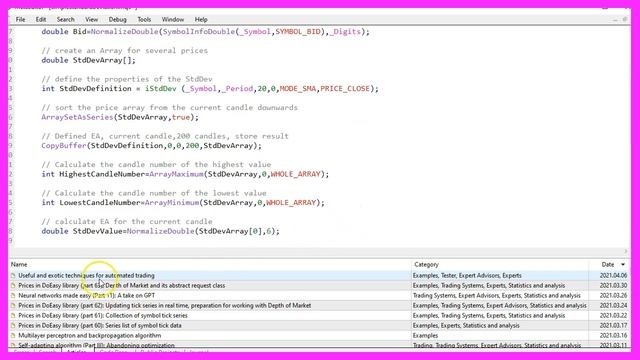The image size is (640, 360).
Task: Select article Useful and exotic techniques for automated trading
Action: pyautogui.click(x=87, y=276)
